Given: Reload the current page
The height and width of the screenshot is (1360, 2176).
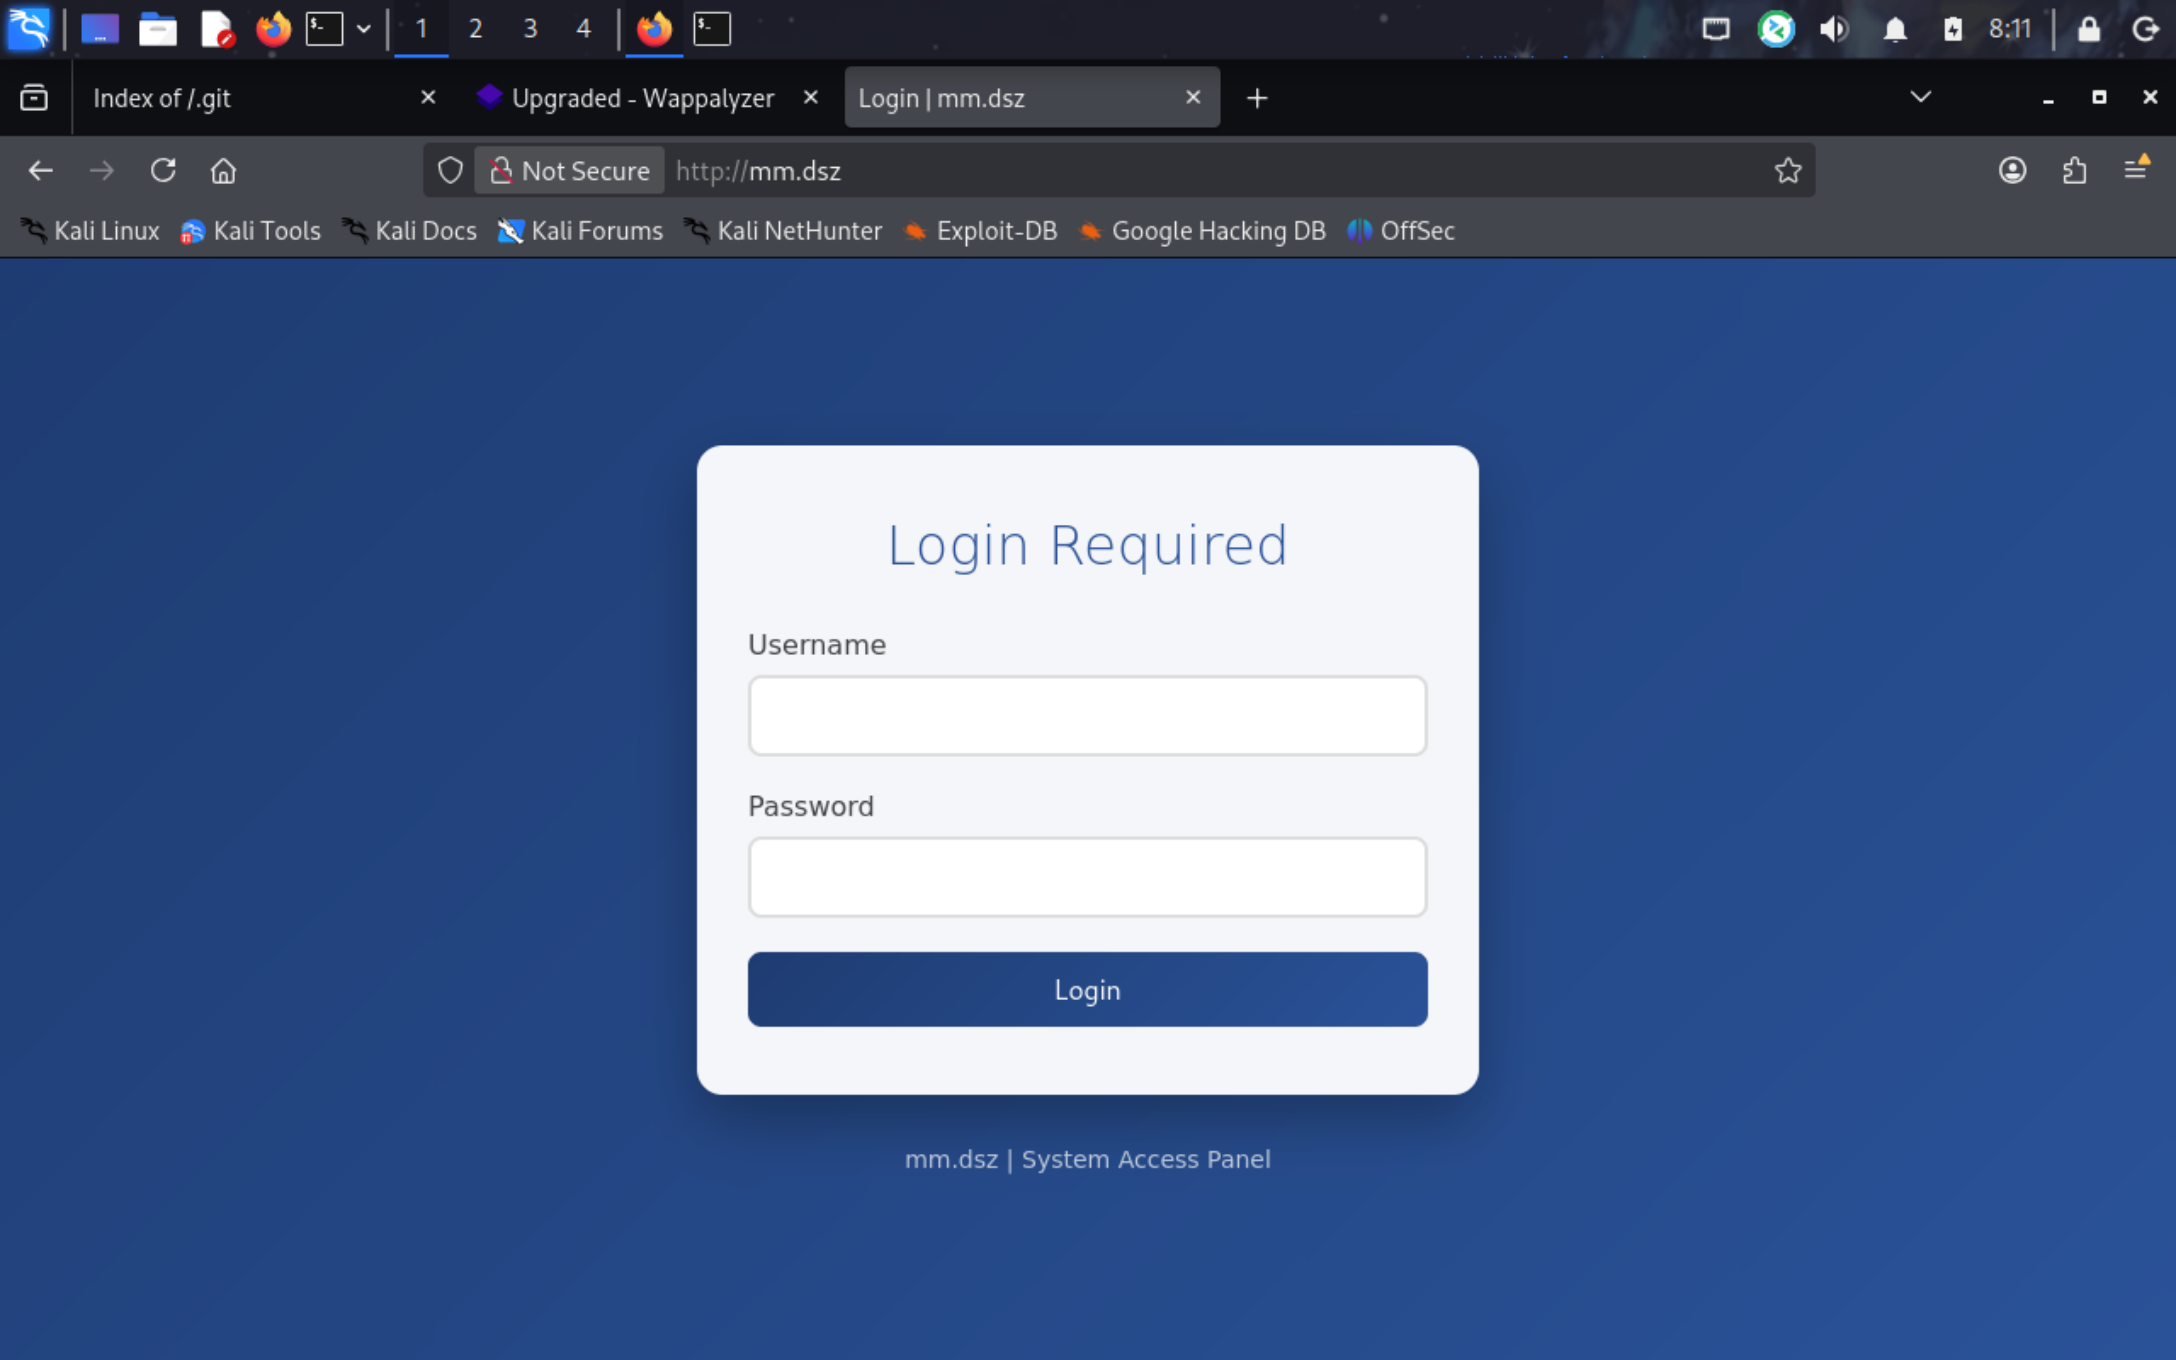Looking at the screenshot, I should (163, 171).
